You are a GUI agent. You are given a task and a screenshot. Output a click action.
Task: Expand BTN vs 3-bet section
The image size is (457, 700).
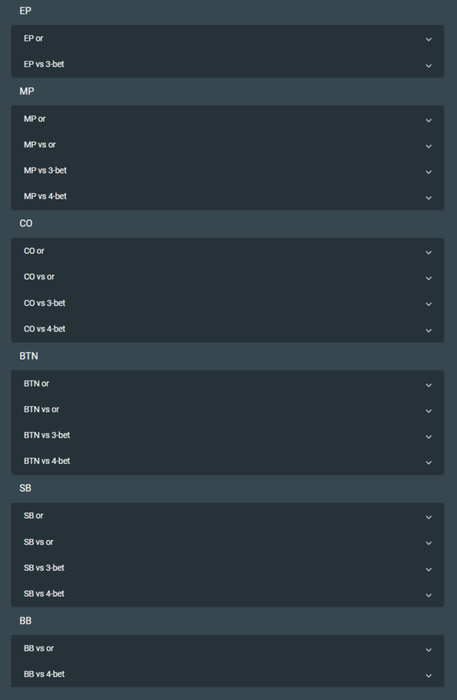pyautogui.click(x=227, y=435)
